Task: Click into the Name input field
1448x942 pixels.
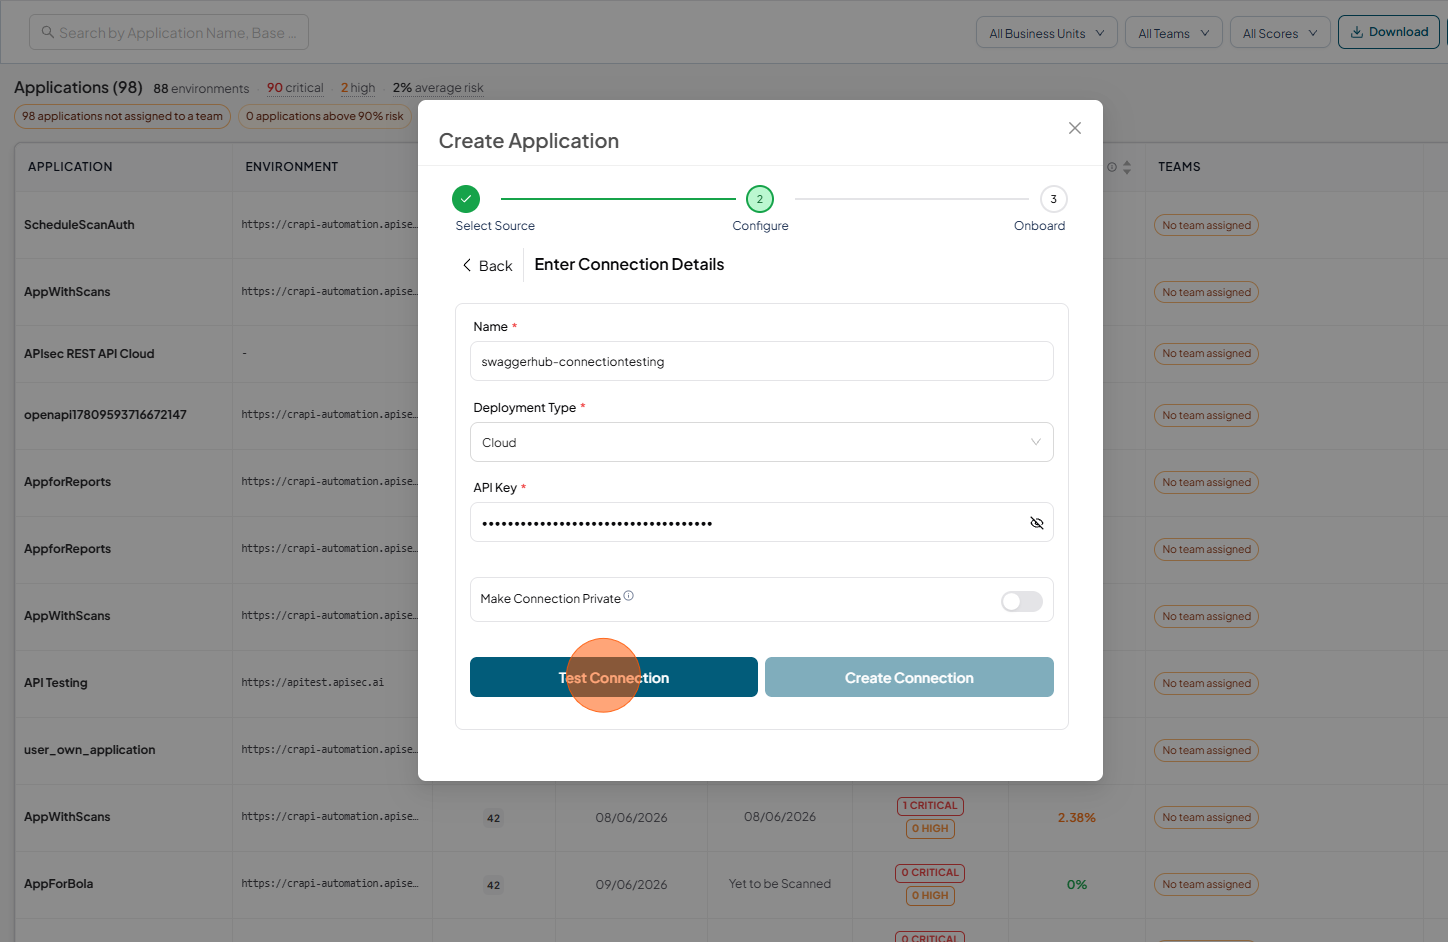Action: tap(762, 361)
